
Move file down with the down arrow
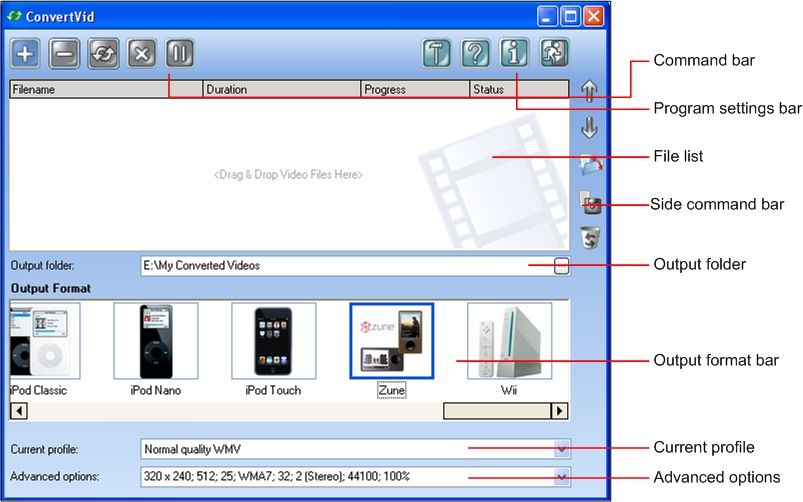pos(589,127)
